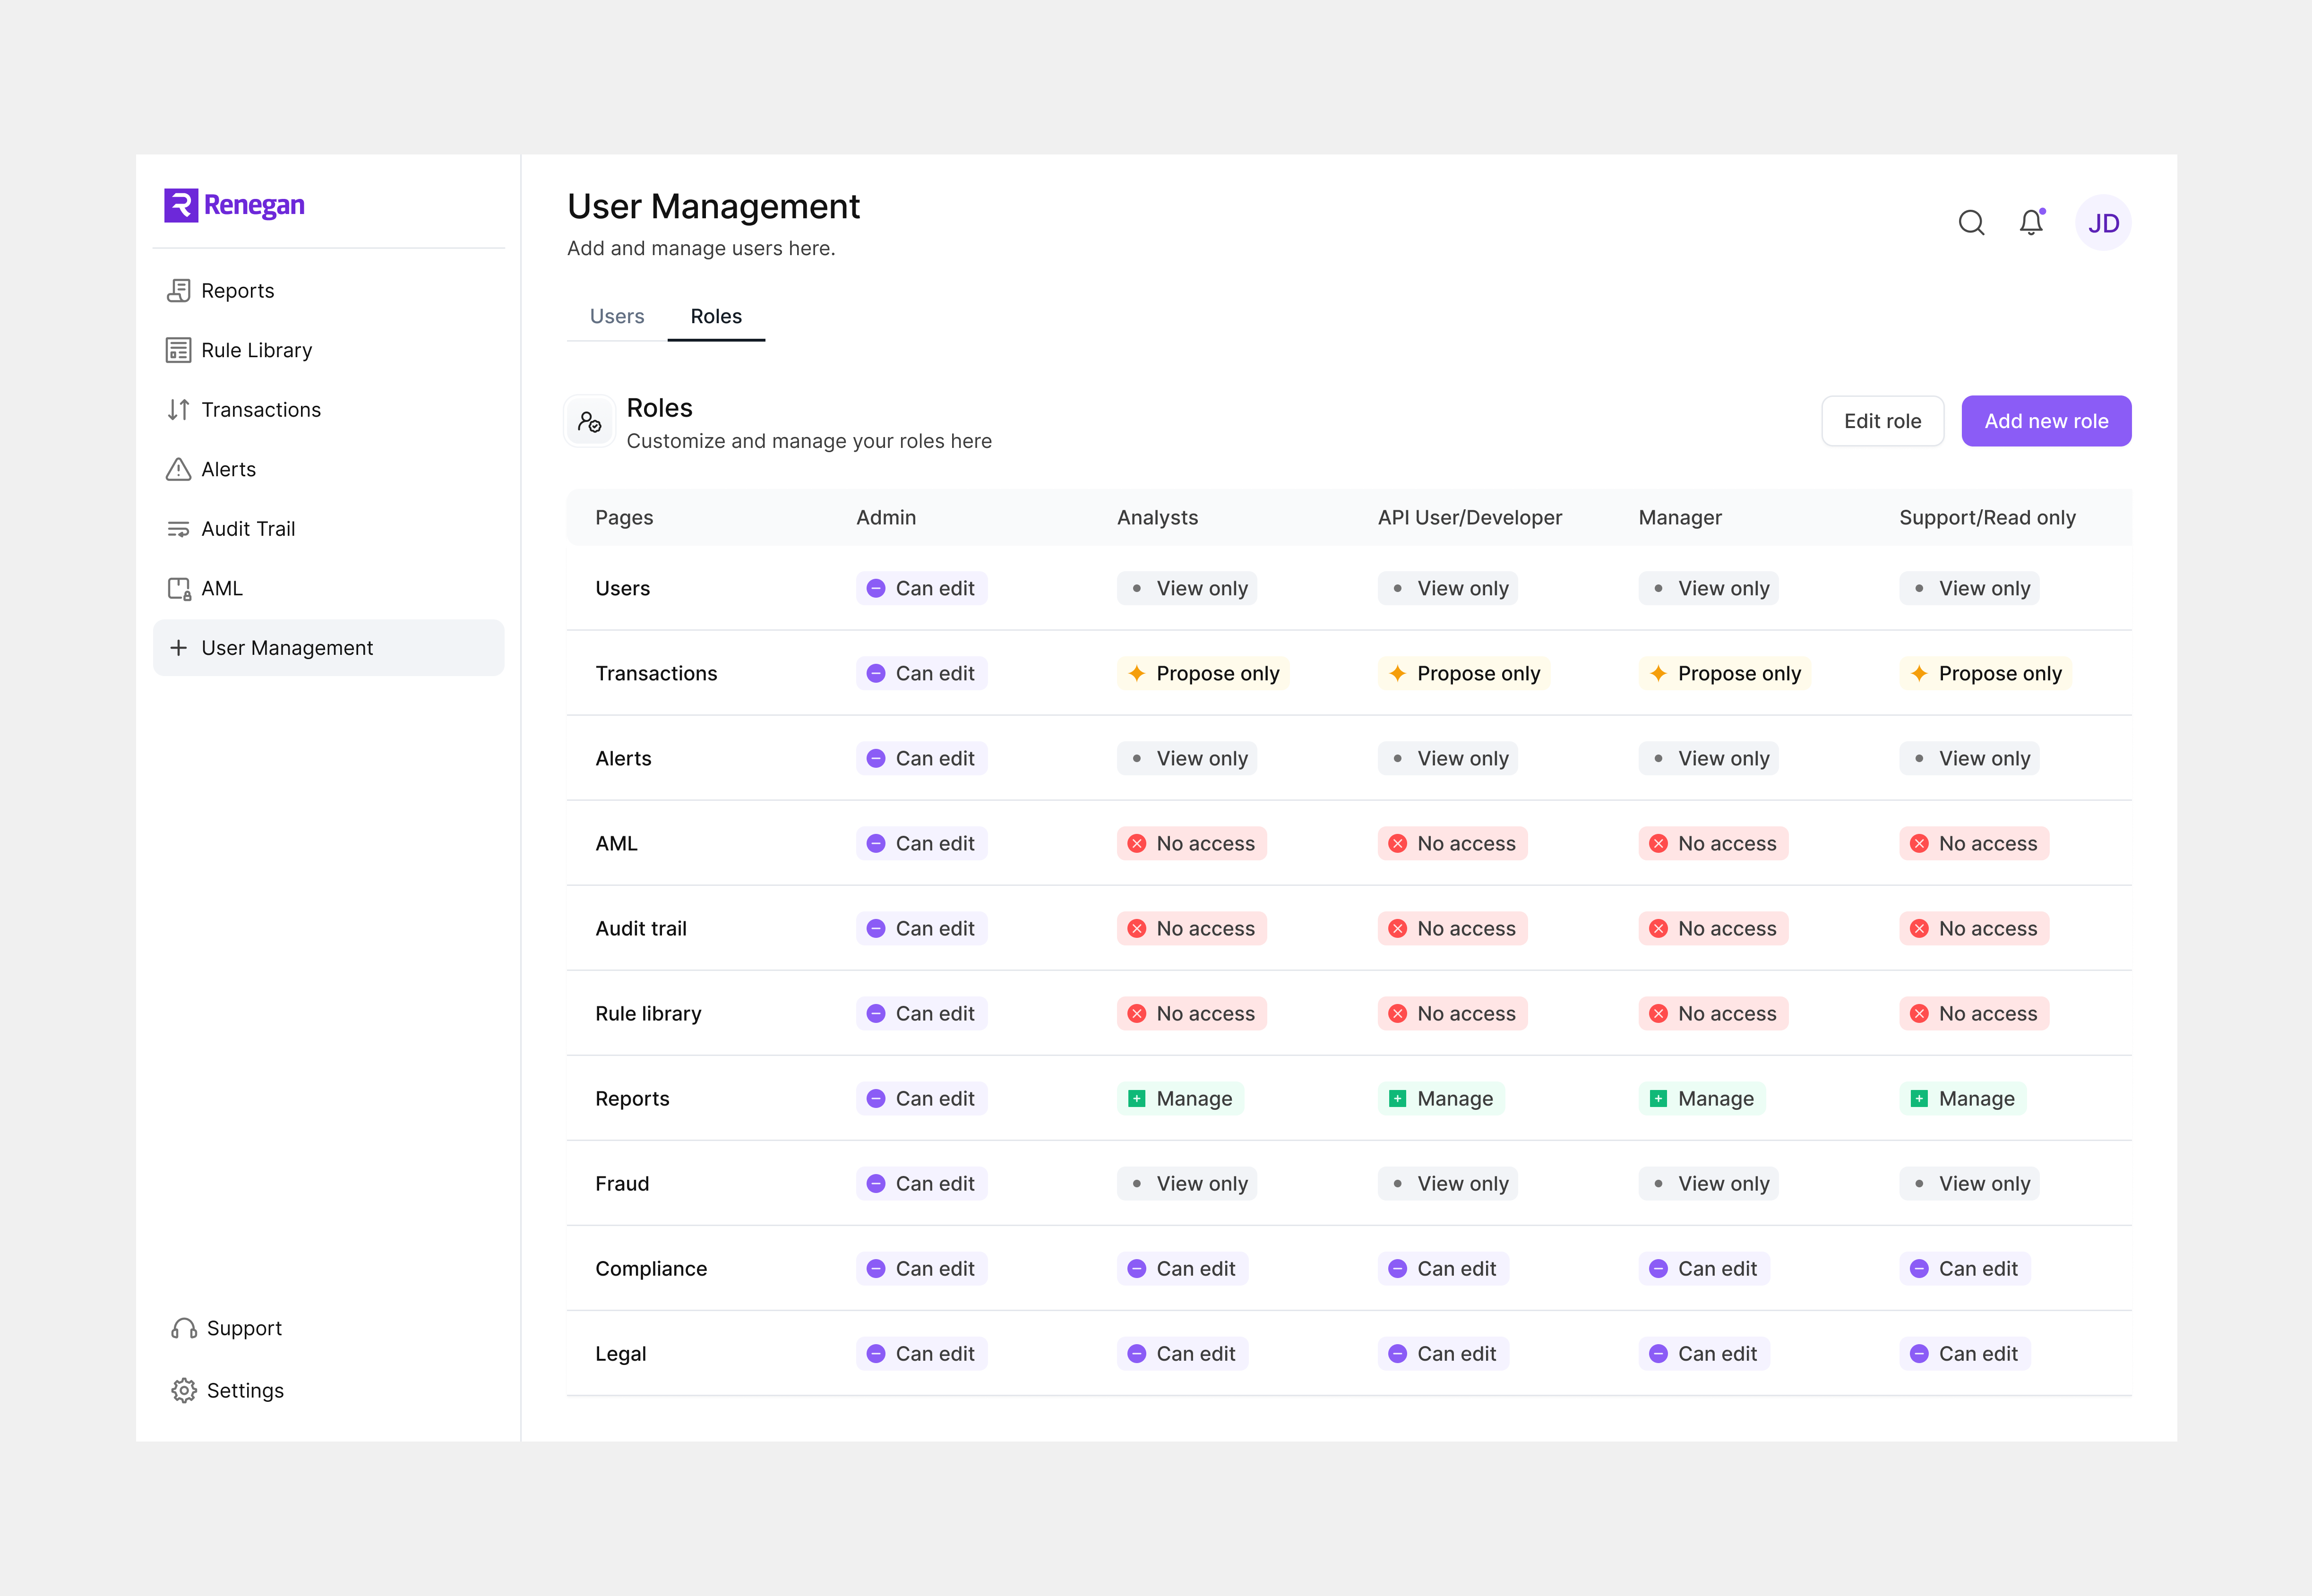Click Admin's Can edit badge for Reports
The width and height of the screenshot is (2312, 1596).
pos(921,1099)
